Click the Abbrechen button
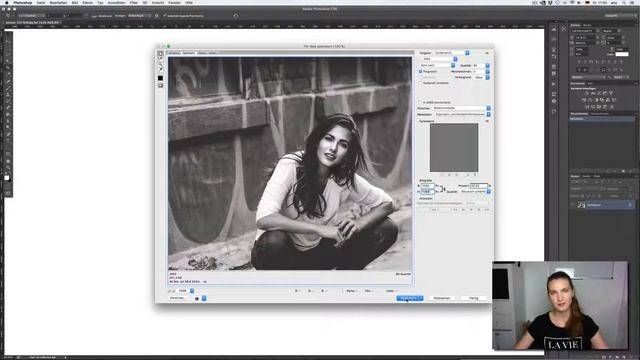 pyautogui.click(x=442, y=298)
